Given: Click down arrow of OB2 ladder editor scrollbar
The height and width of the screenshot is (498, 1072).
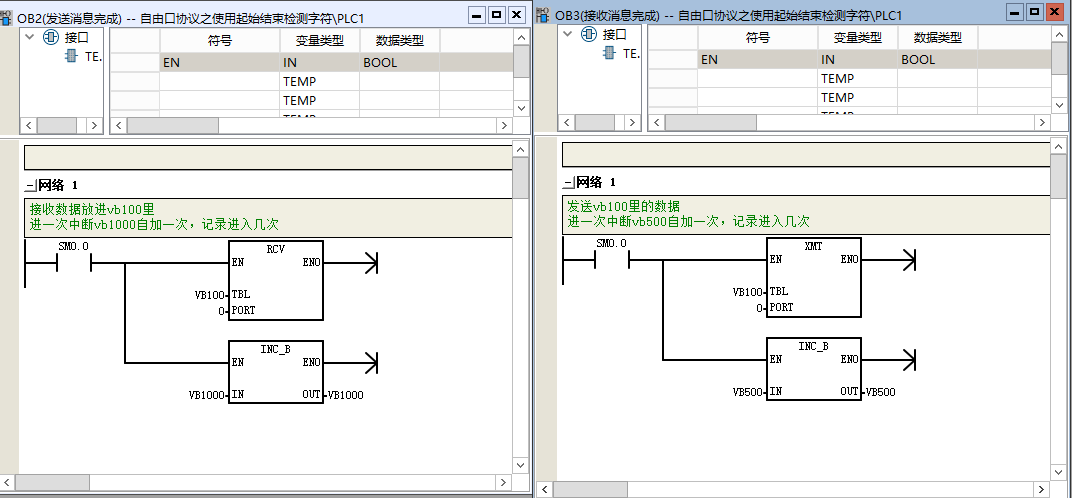Looking at the screenshot, I should (x=521, y=464).
